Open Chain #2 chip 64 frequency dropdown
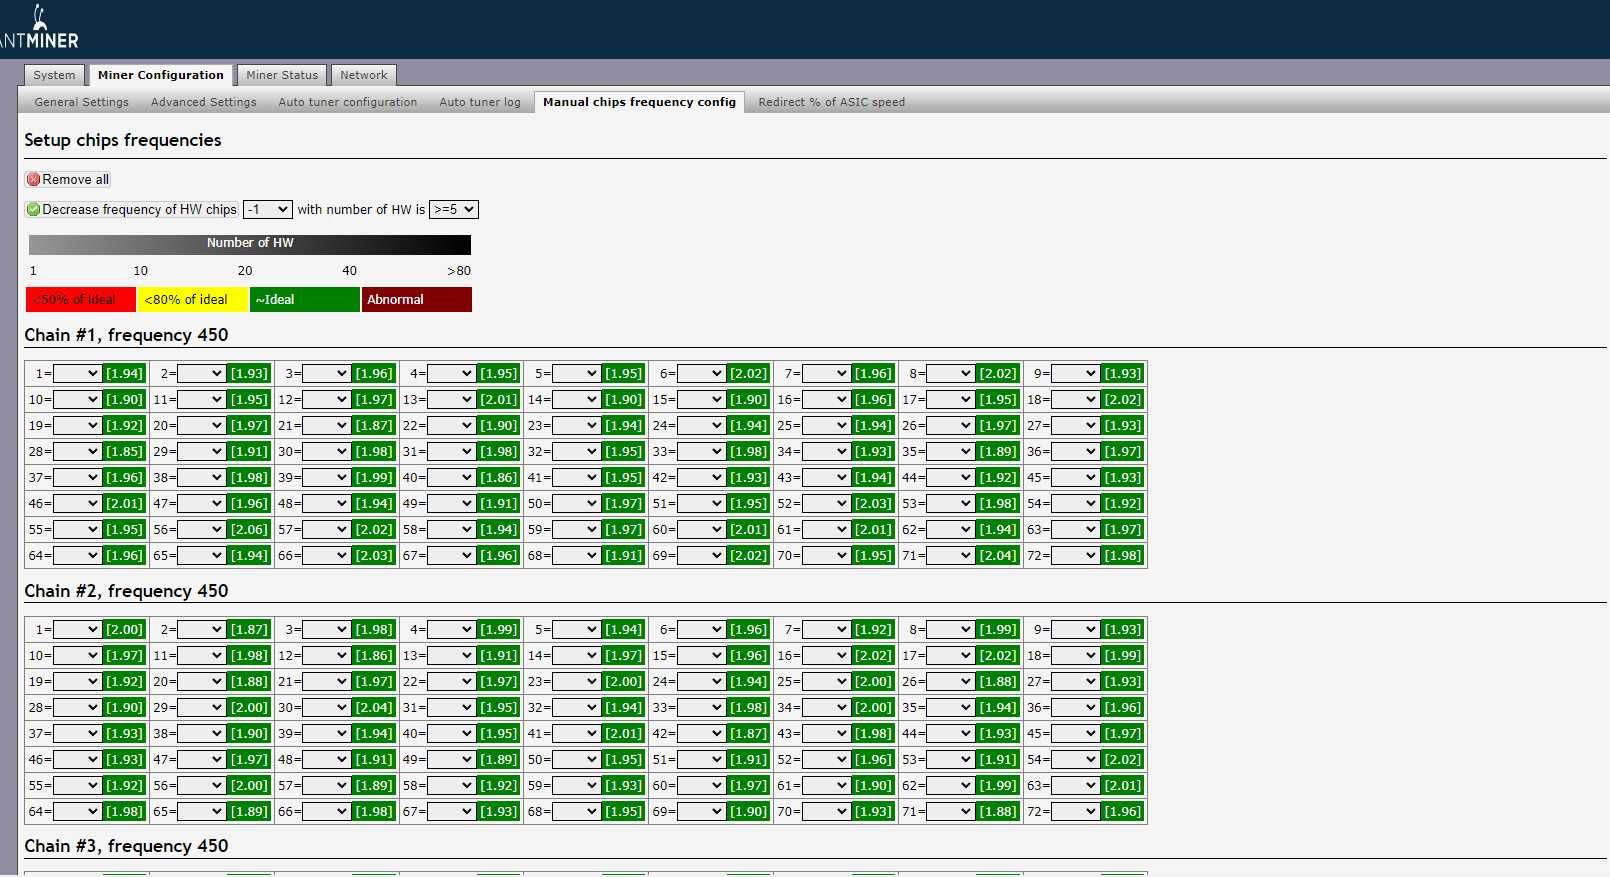Screen dimensions: 1610x877 click(77, 812)
